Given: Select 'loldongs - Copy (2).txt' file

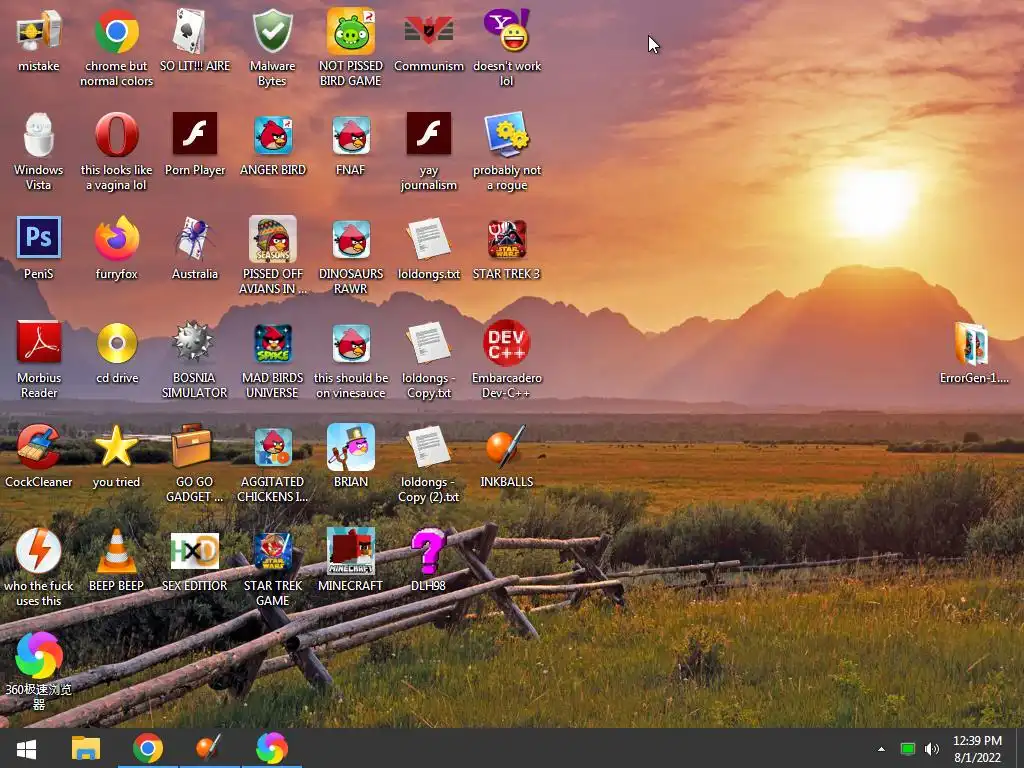Looking at the screenshot, I should 428,447.
